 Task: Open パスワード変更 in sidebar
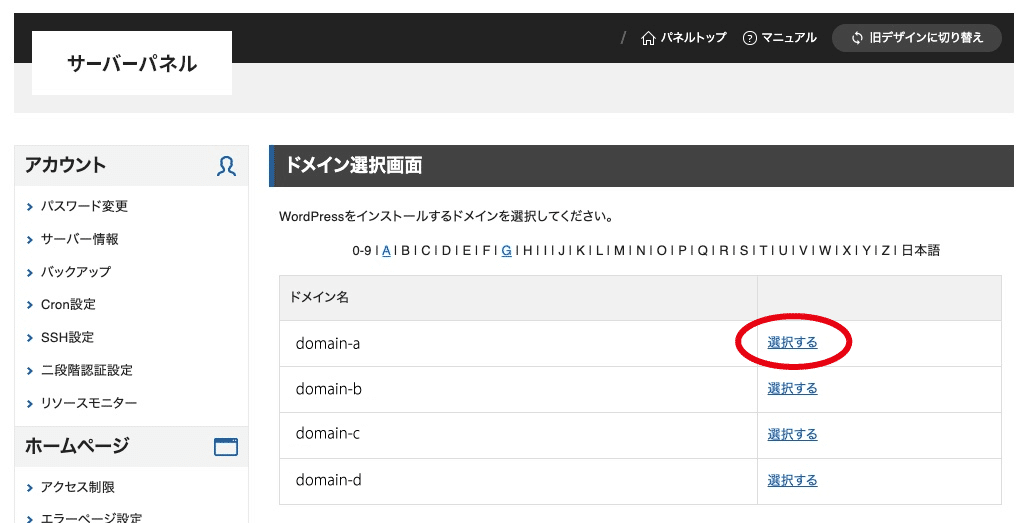pos(84,206)
